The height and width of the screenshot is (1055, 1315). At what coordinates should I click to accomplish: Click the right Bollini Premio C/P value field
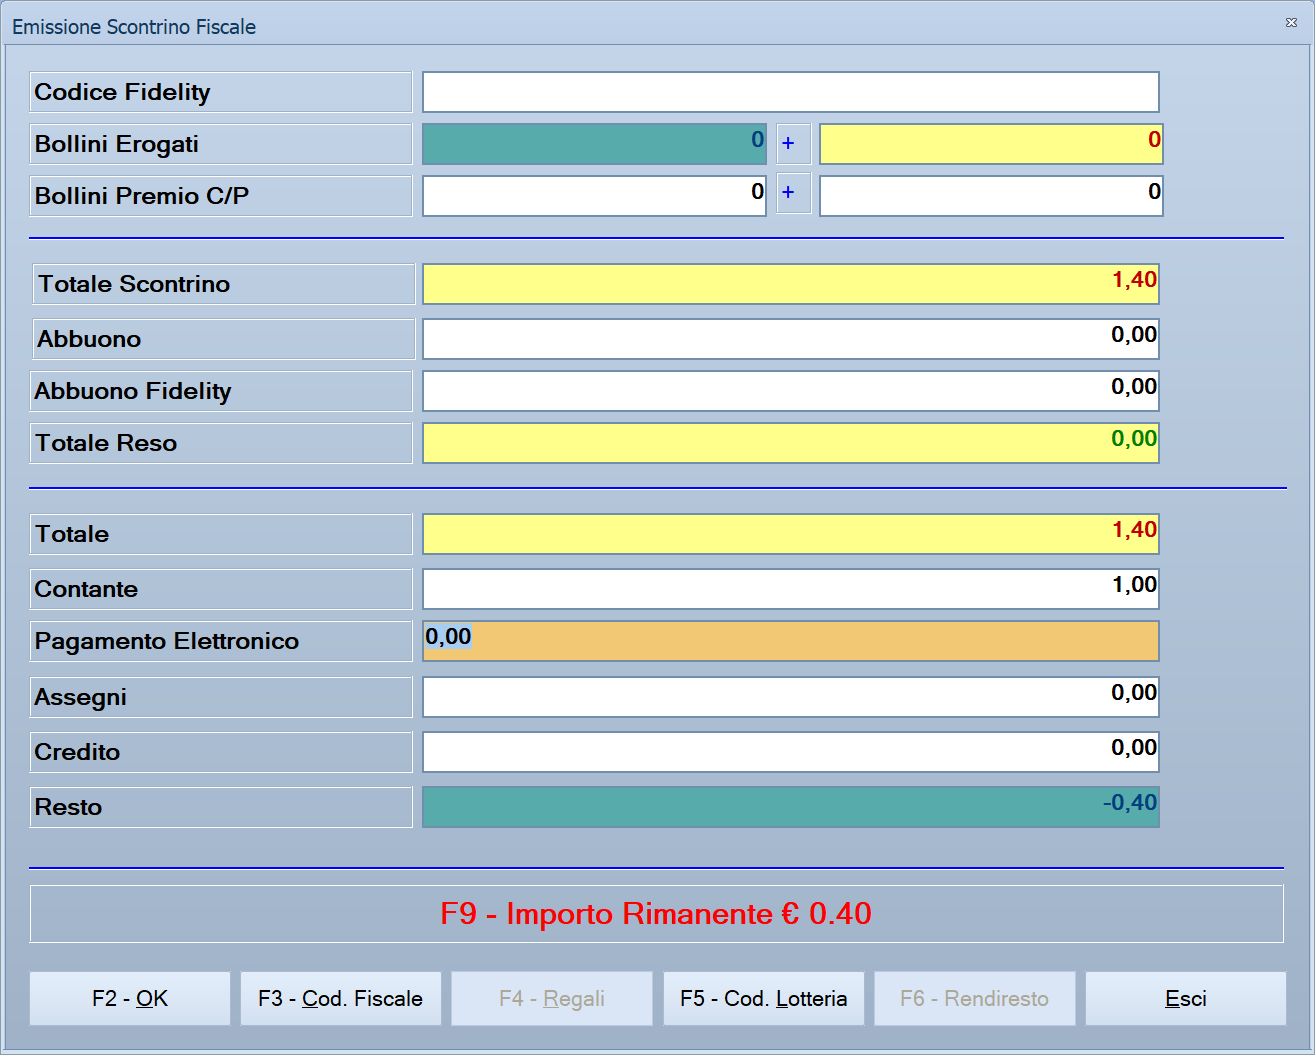(x=991, y=196)
